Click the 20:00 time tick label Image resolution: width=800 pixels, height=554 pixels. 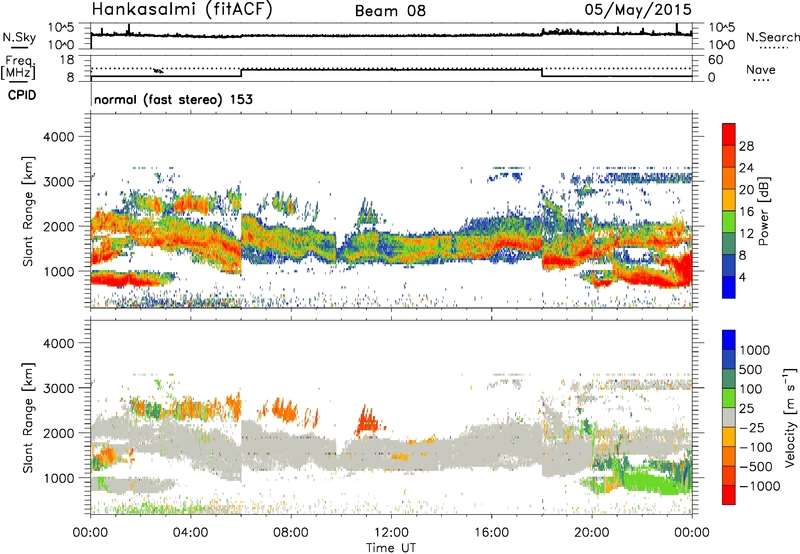(592, 533)
